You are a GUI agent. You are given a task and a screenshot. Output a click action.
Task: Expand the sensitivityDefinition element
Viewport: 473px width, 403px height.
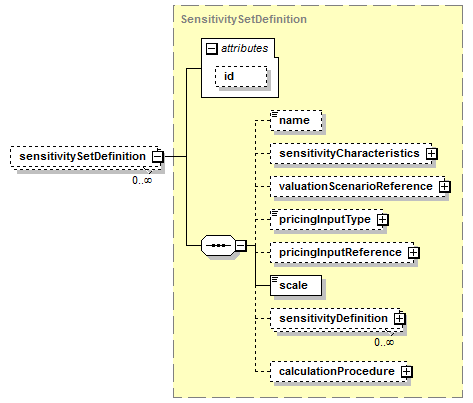pyautogui.click(x=399, y=318)
